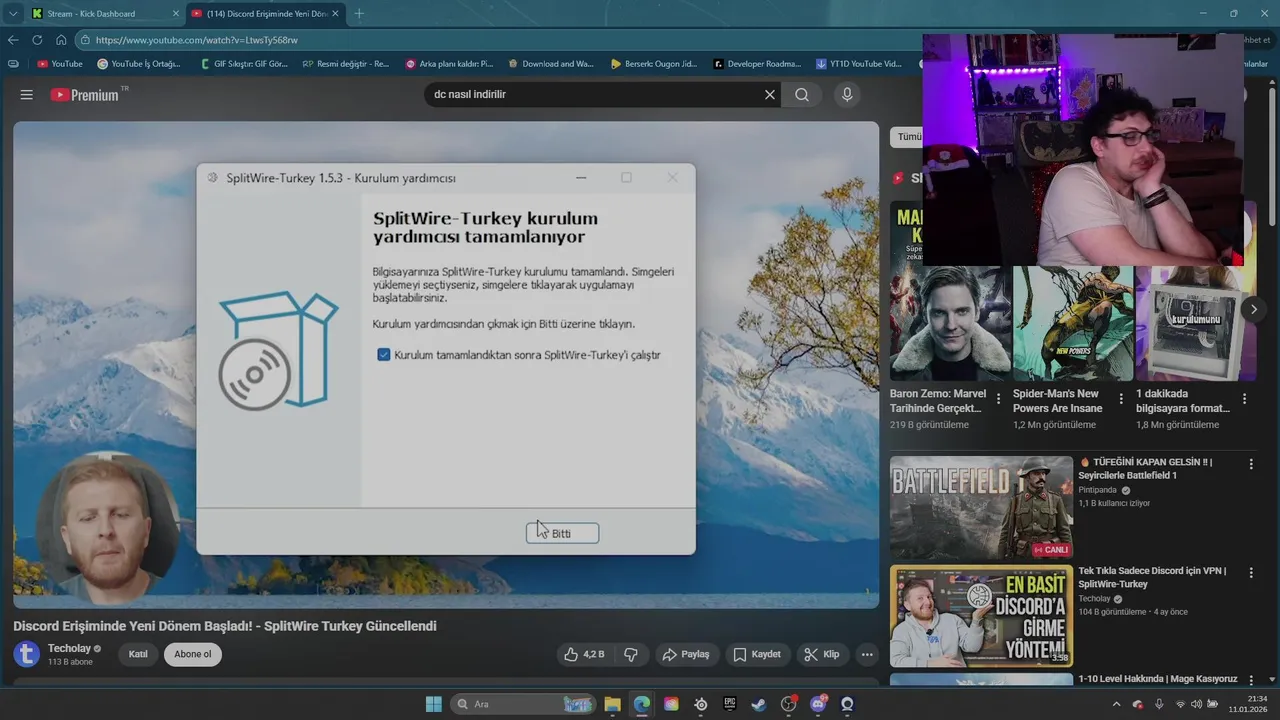Open Baron Zemo: Marvel Tarihinde title link
1280x720 pixels.
[938, 401]
